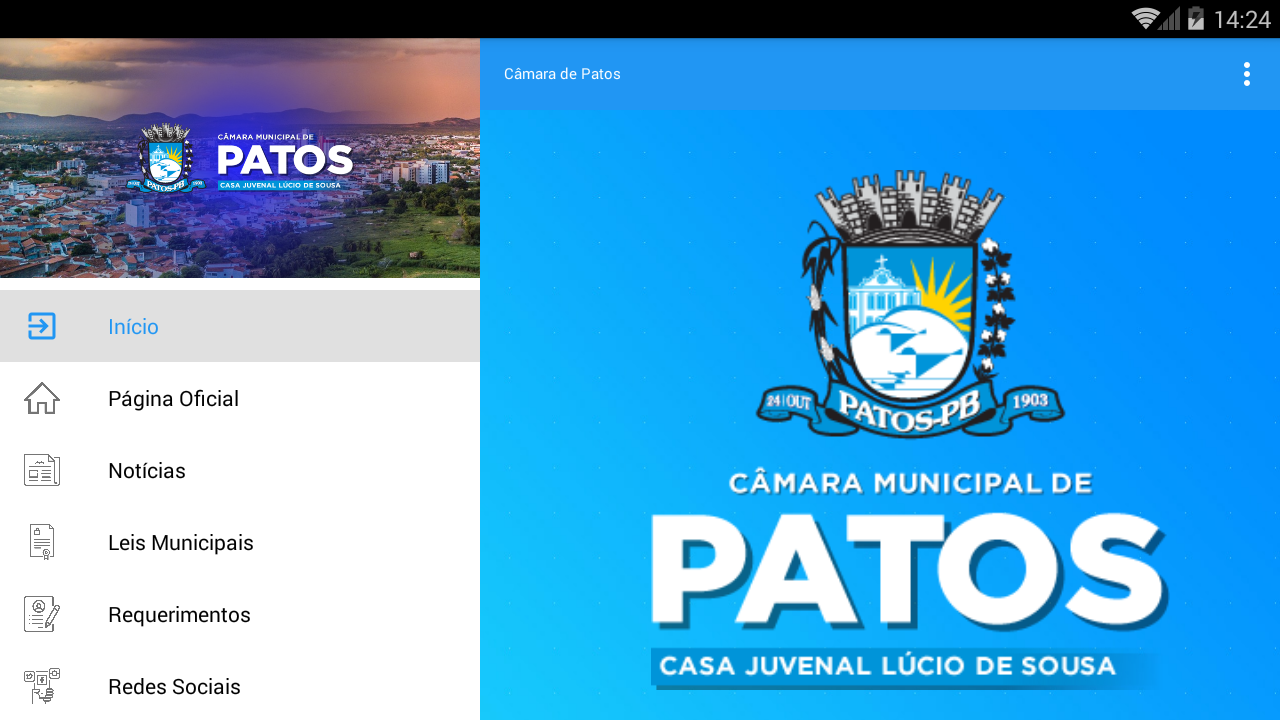The width and height of the screenshot is (1280, 720).
Task: Tap the cellular signal icon
Action: 1169,19
